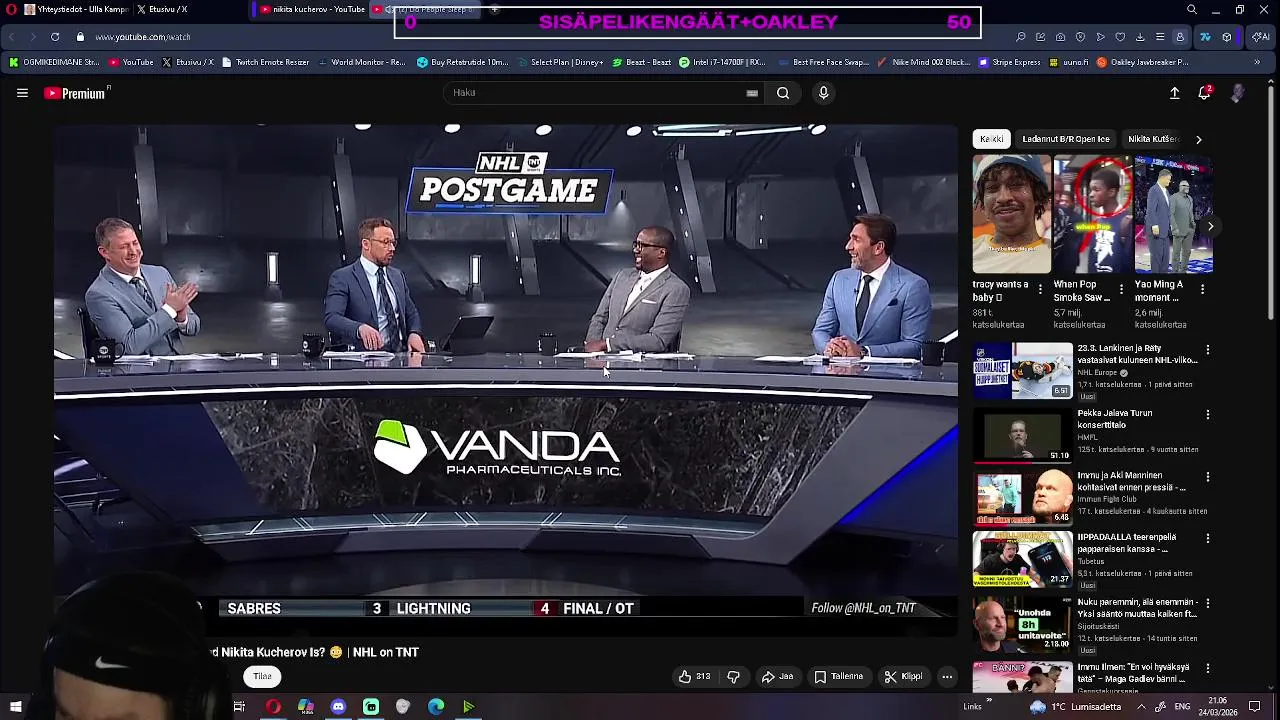This screenshot has width=1280, height=720.
Task: Click the www.youtube.com/watch address bar
Action: (143, 37)
